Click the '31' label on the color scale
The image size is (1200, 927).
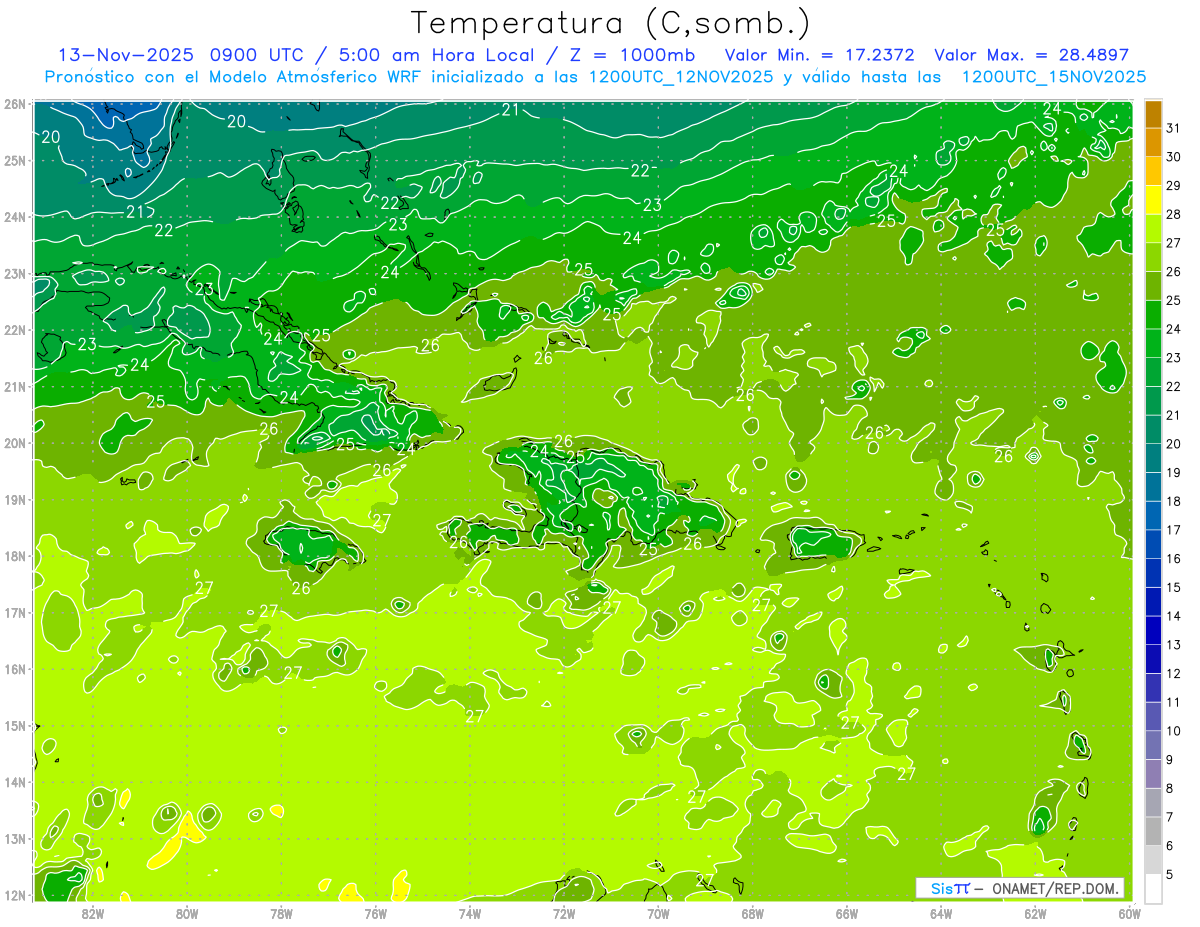(1174, 128)
